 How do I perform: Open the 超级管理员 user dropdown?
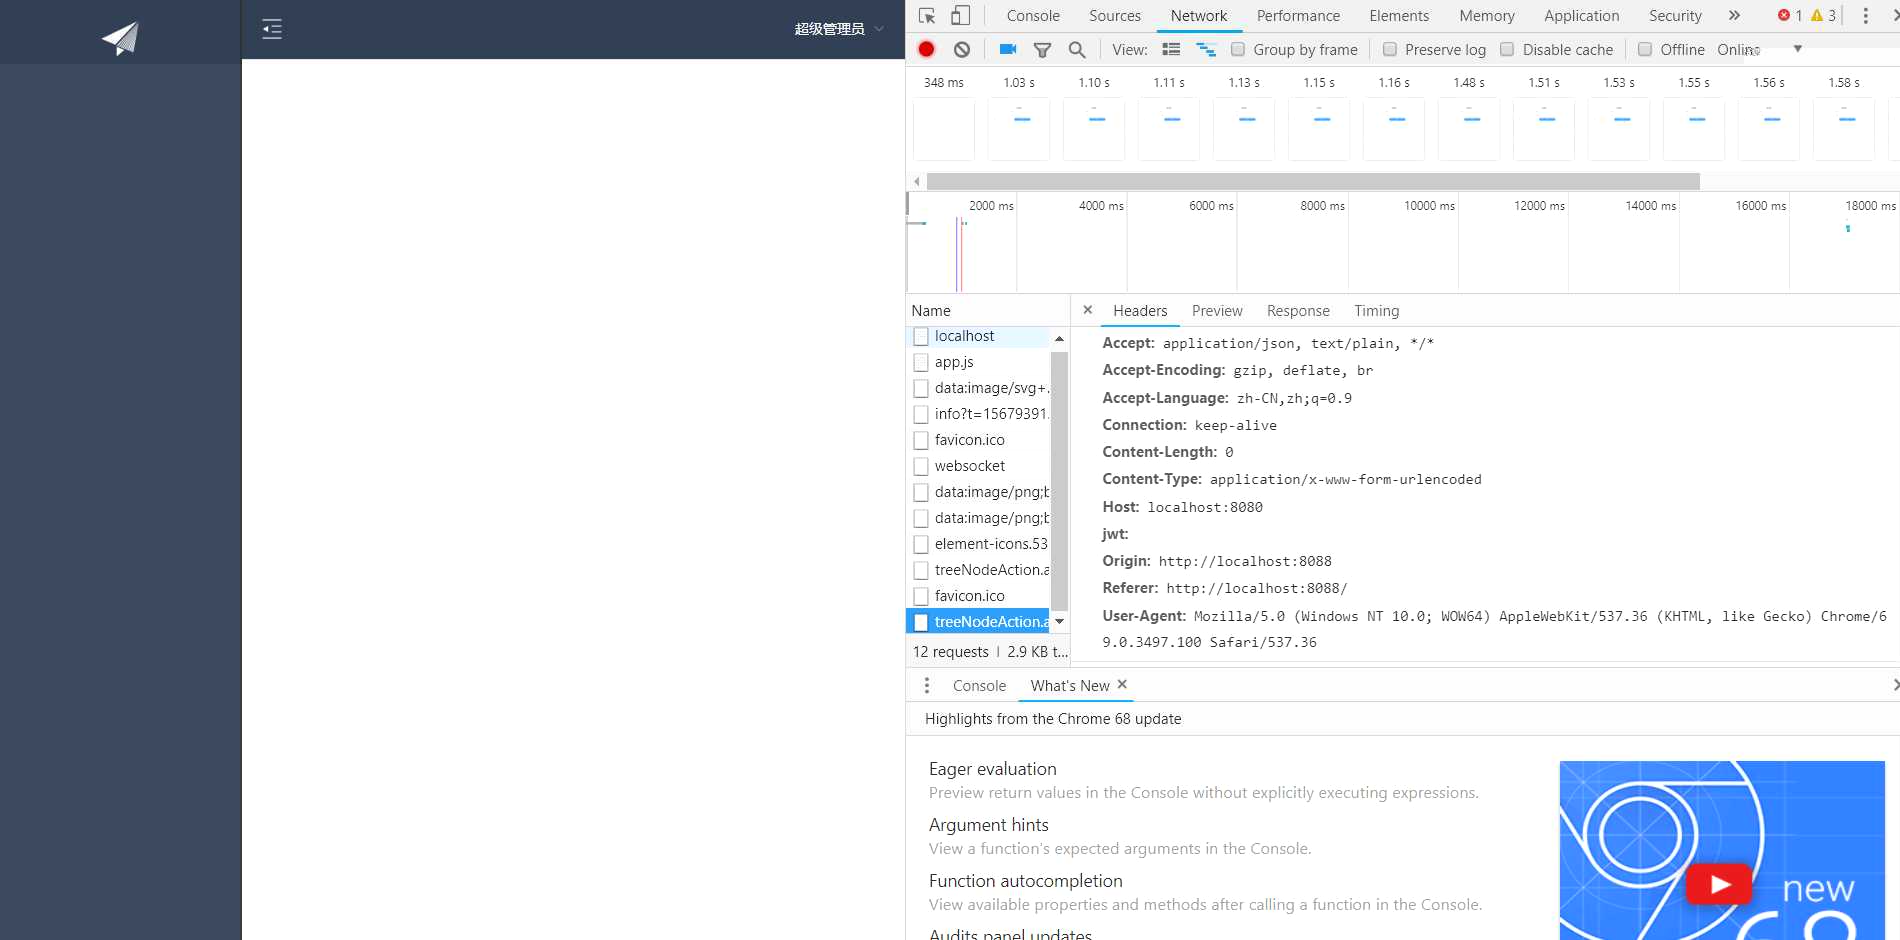pos(838,29)
